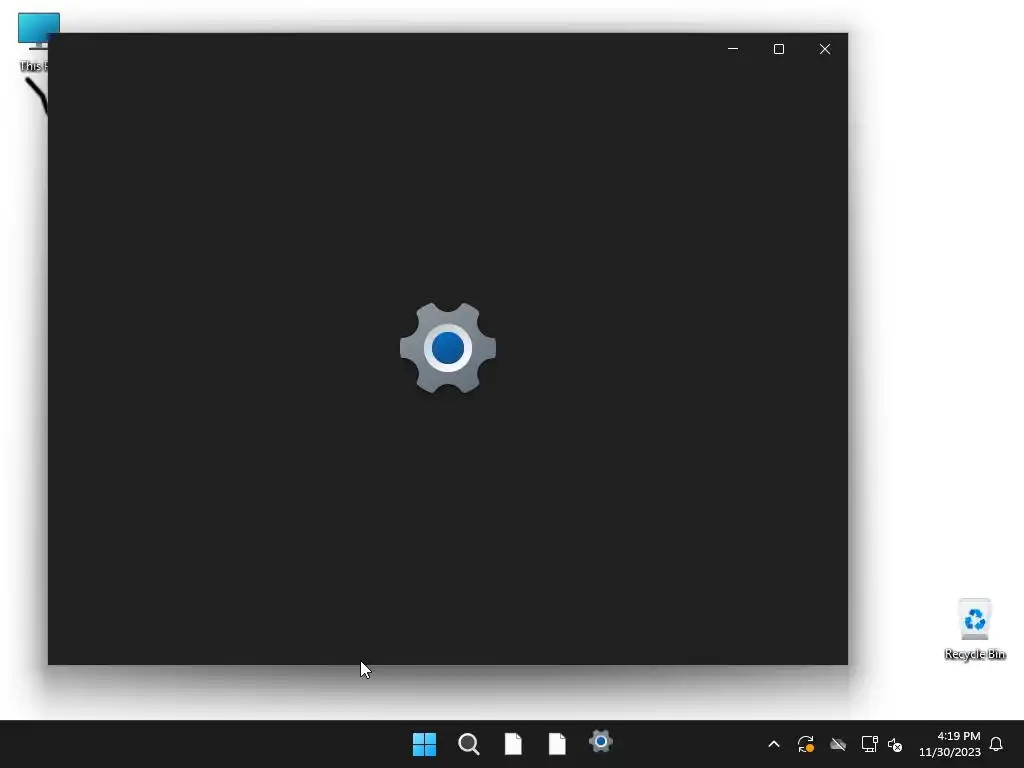
Task: Click the Settings gear splash logo
Action: coord(448,348)
